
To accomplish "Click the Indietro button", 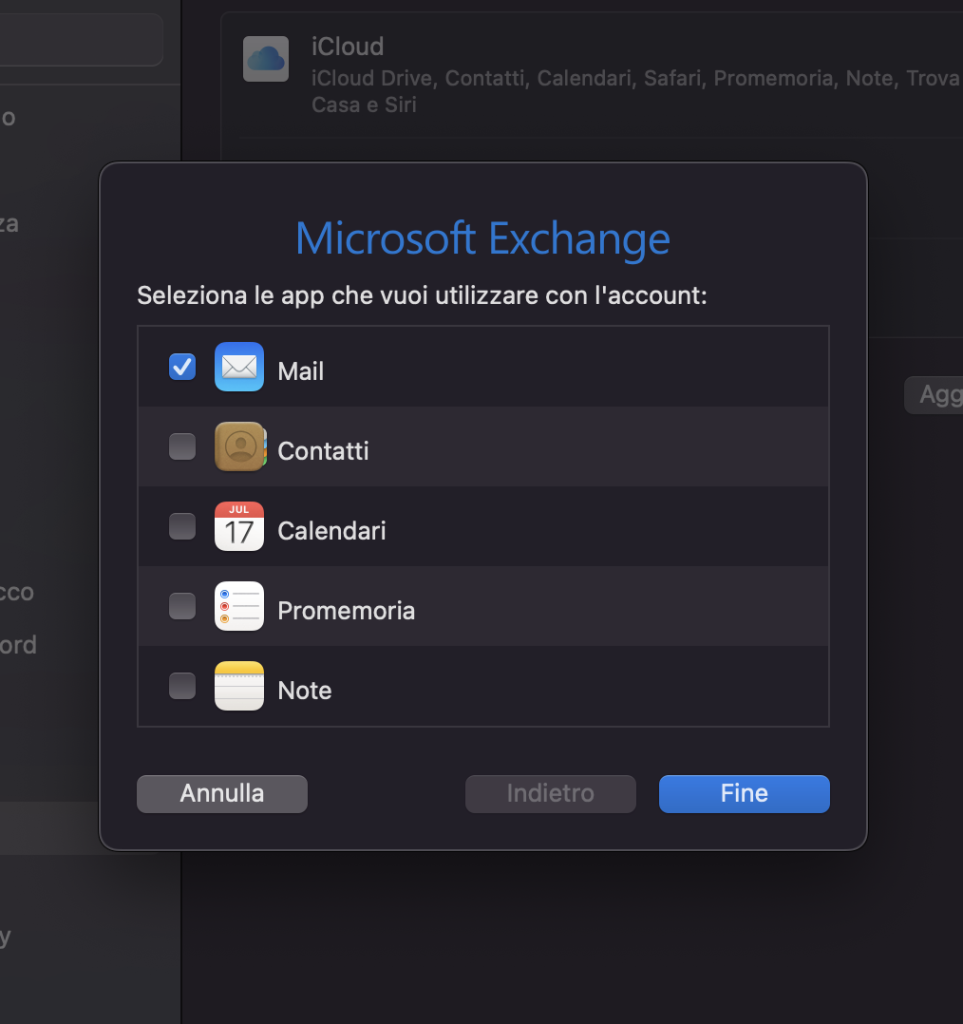I will tap(550, 793).
